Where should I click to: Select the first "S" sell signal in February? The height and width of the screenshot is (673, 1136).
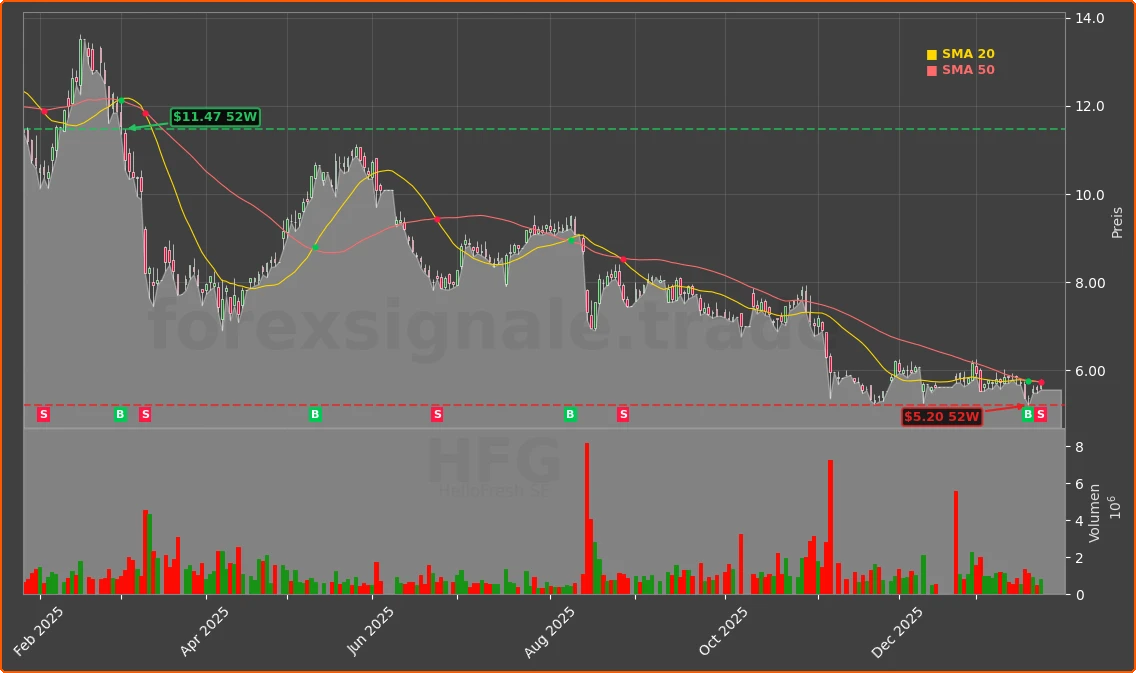[x=43, y=414]
